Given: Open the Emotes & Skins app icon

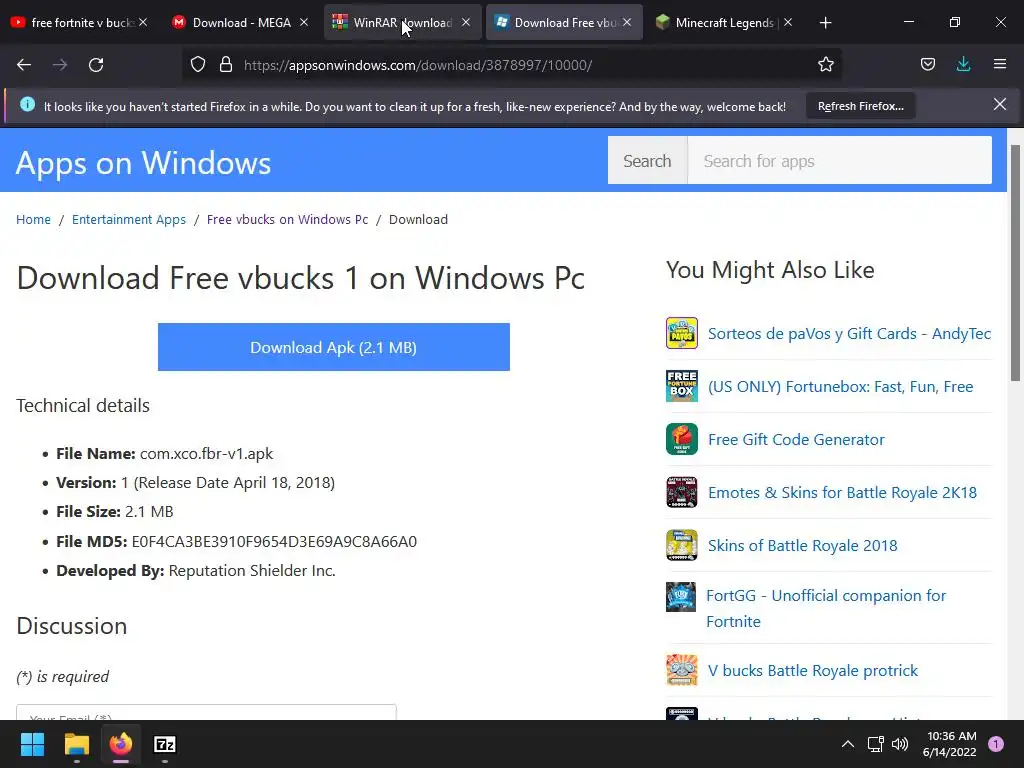Looking at the screenshot, I should [x=682, y=492].
